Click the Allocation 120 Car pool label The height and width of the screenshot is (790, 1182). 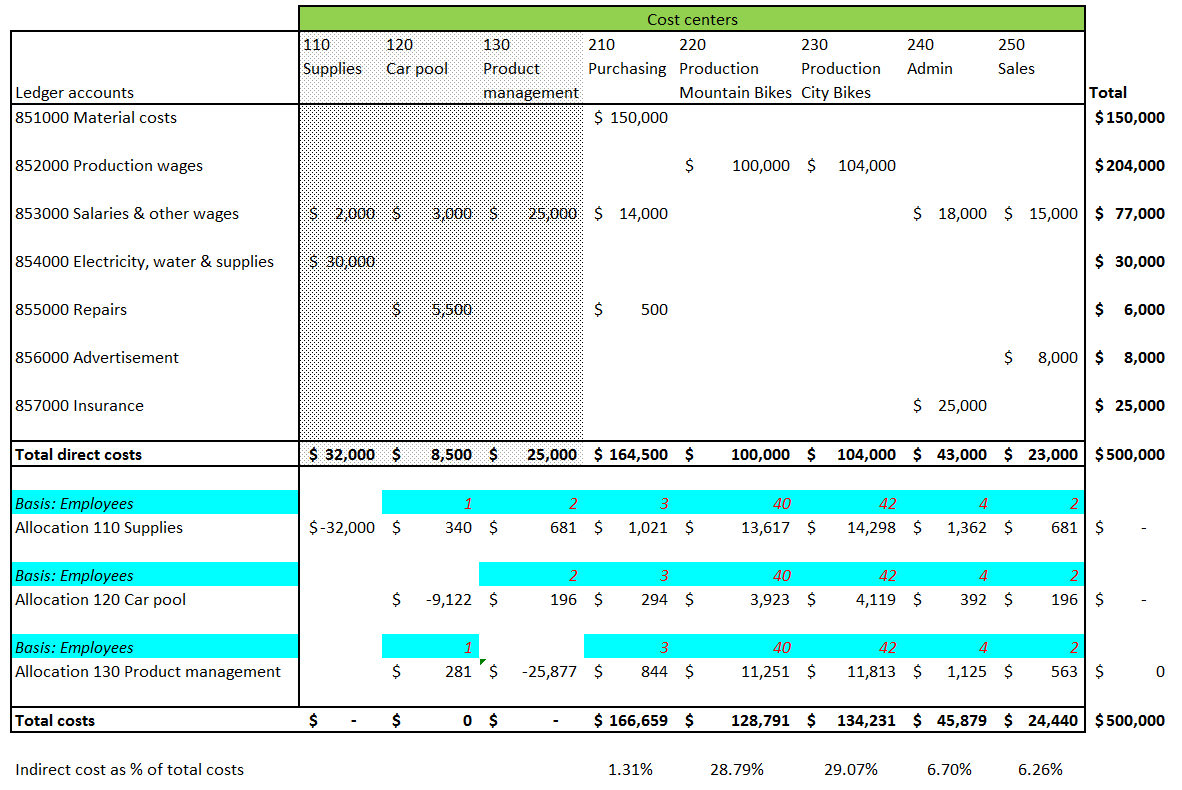(x=101, y=600)
